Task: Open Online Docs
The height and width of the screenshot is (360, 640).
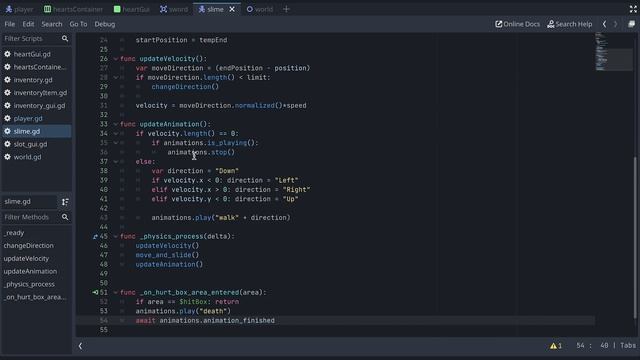Action: tap(518, 24)
